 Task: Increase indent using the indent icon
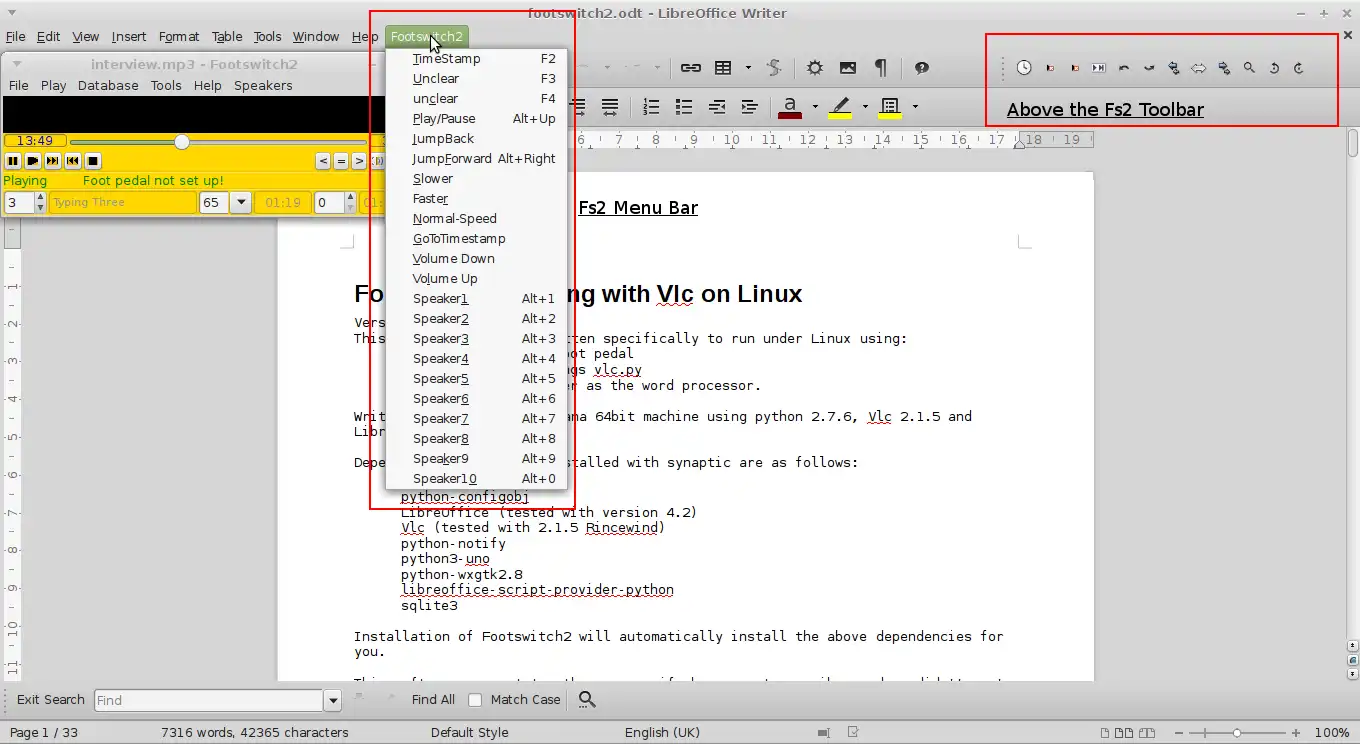[x=749, y=106]
